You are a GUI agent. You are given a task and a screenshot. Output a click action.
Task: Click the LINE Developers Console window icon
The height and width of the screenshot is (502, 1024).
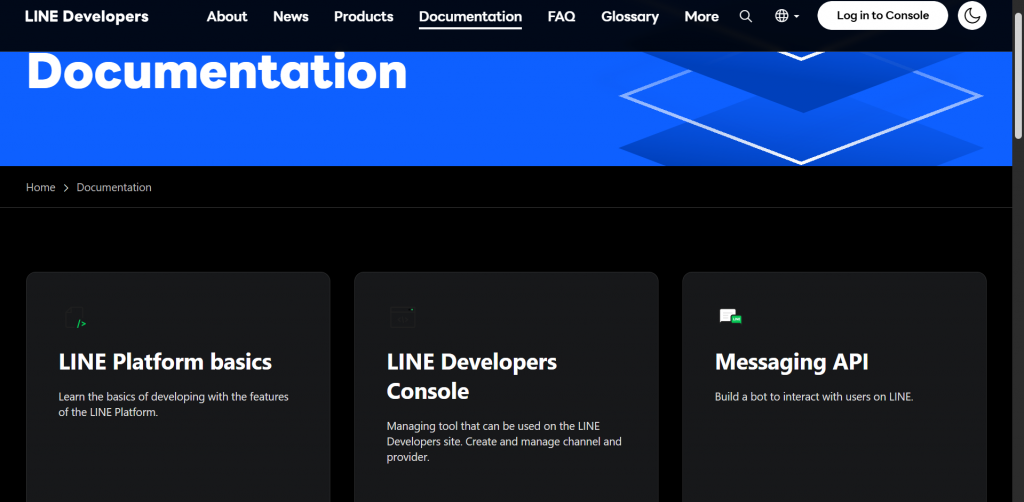402,317
